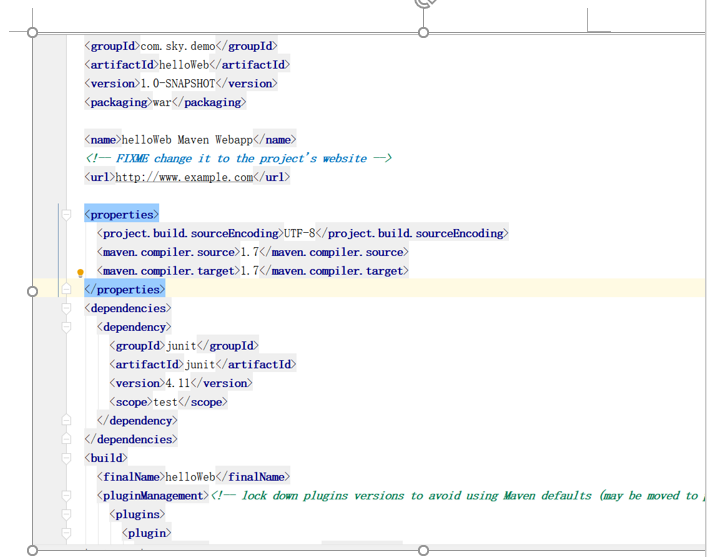Click the junit groupId value

[x=181, y=346]
